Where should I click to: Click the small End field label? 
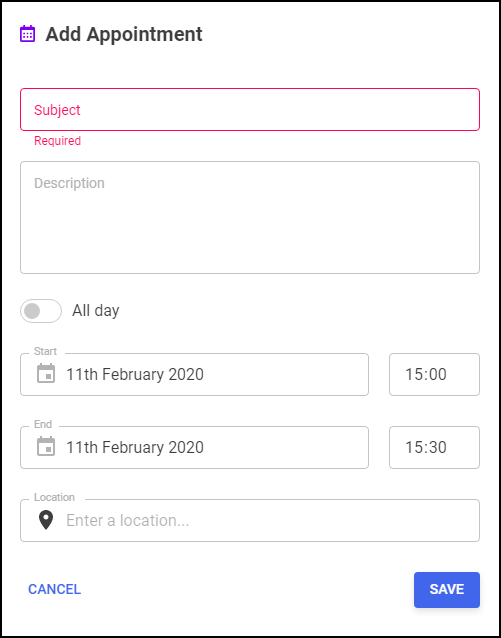43,424
